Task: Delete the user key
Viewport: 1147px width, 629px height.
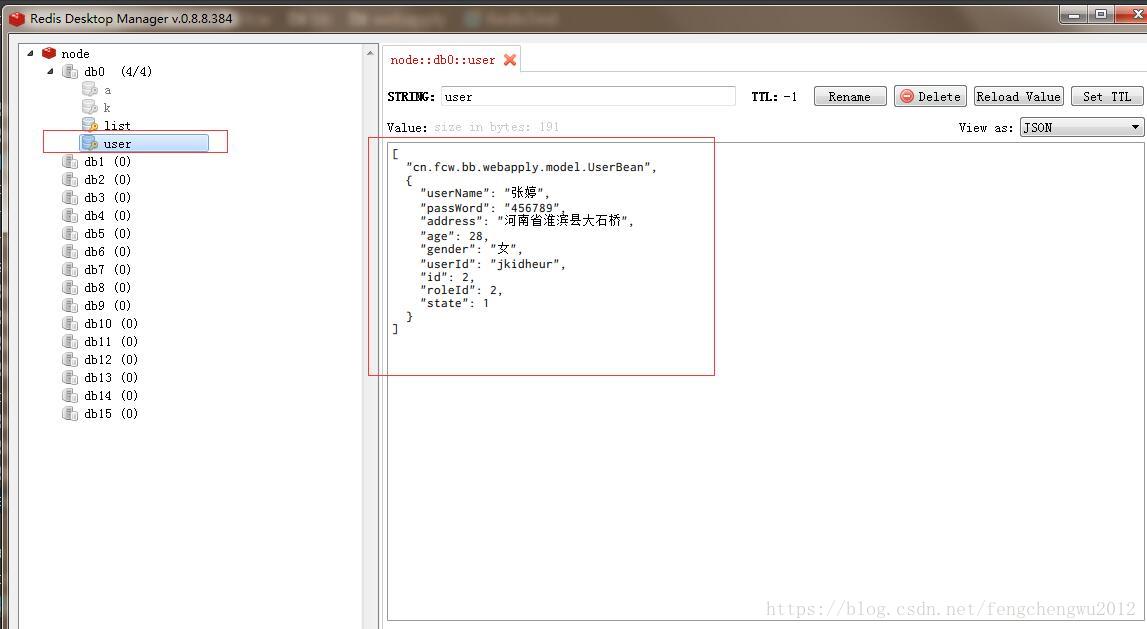Action: click(x=930, y=97)
